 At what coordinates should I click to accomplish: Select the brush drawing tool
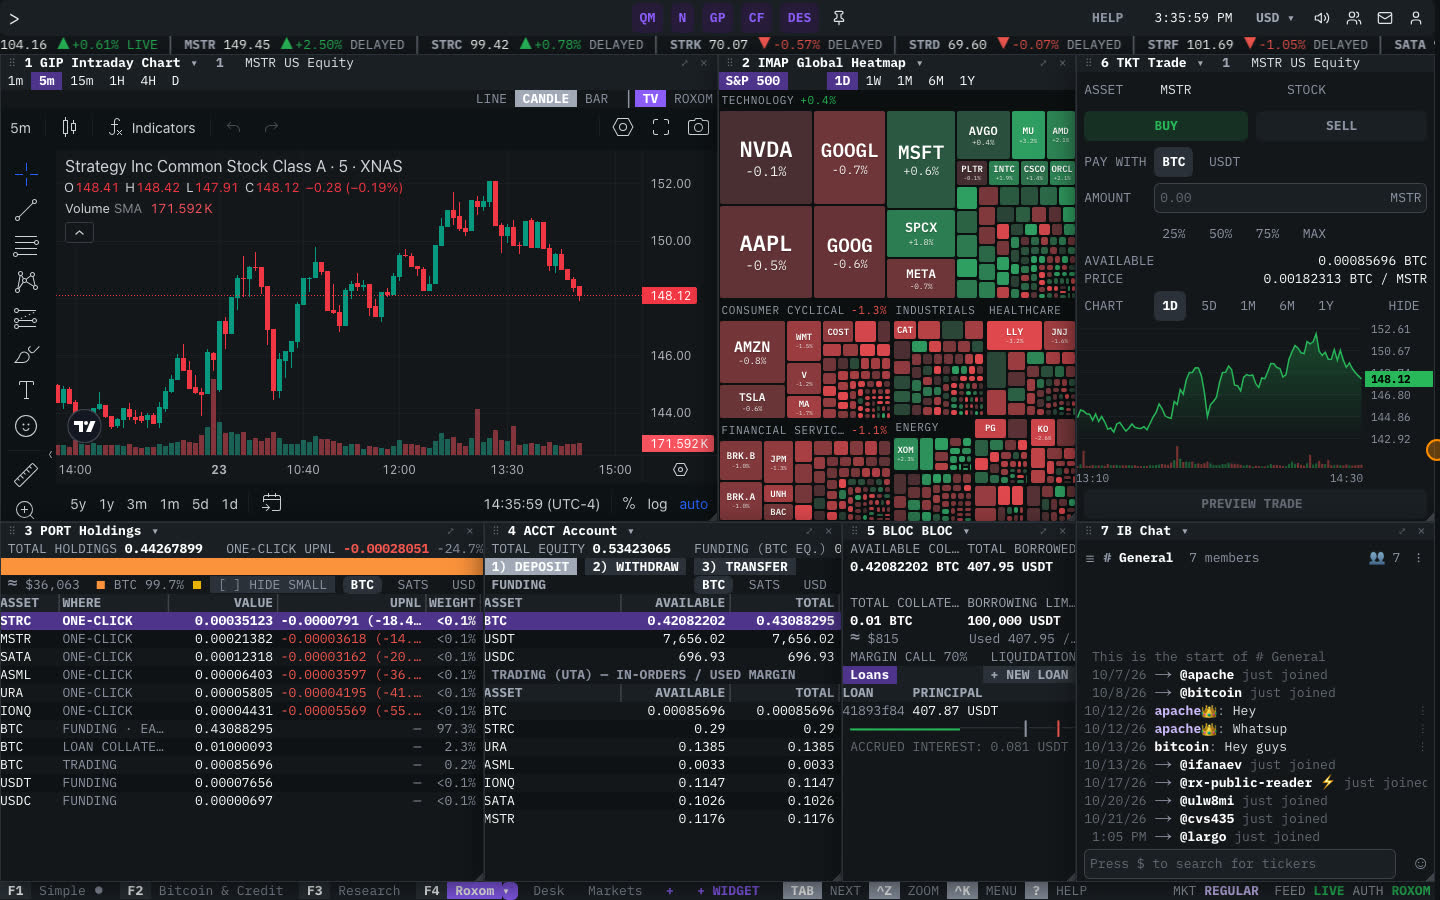pos(26,355)
